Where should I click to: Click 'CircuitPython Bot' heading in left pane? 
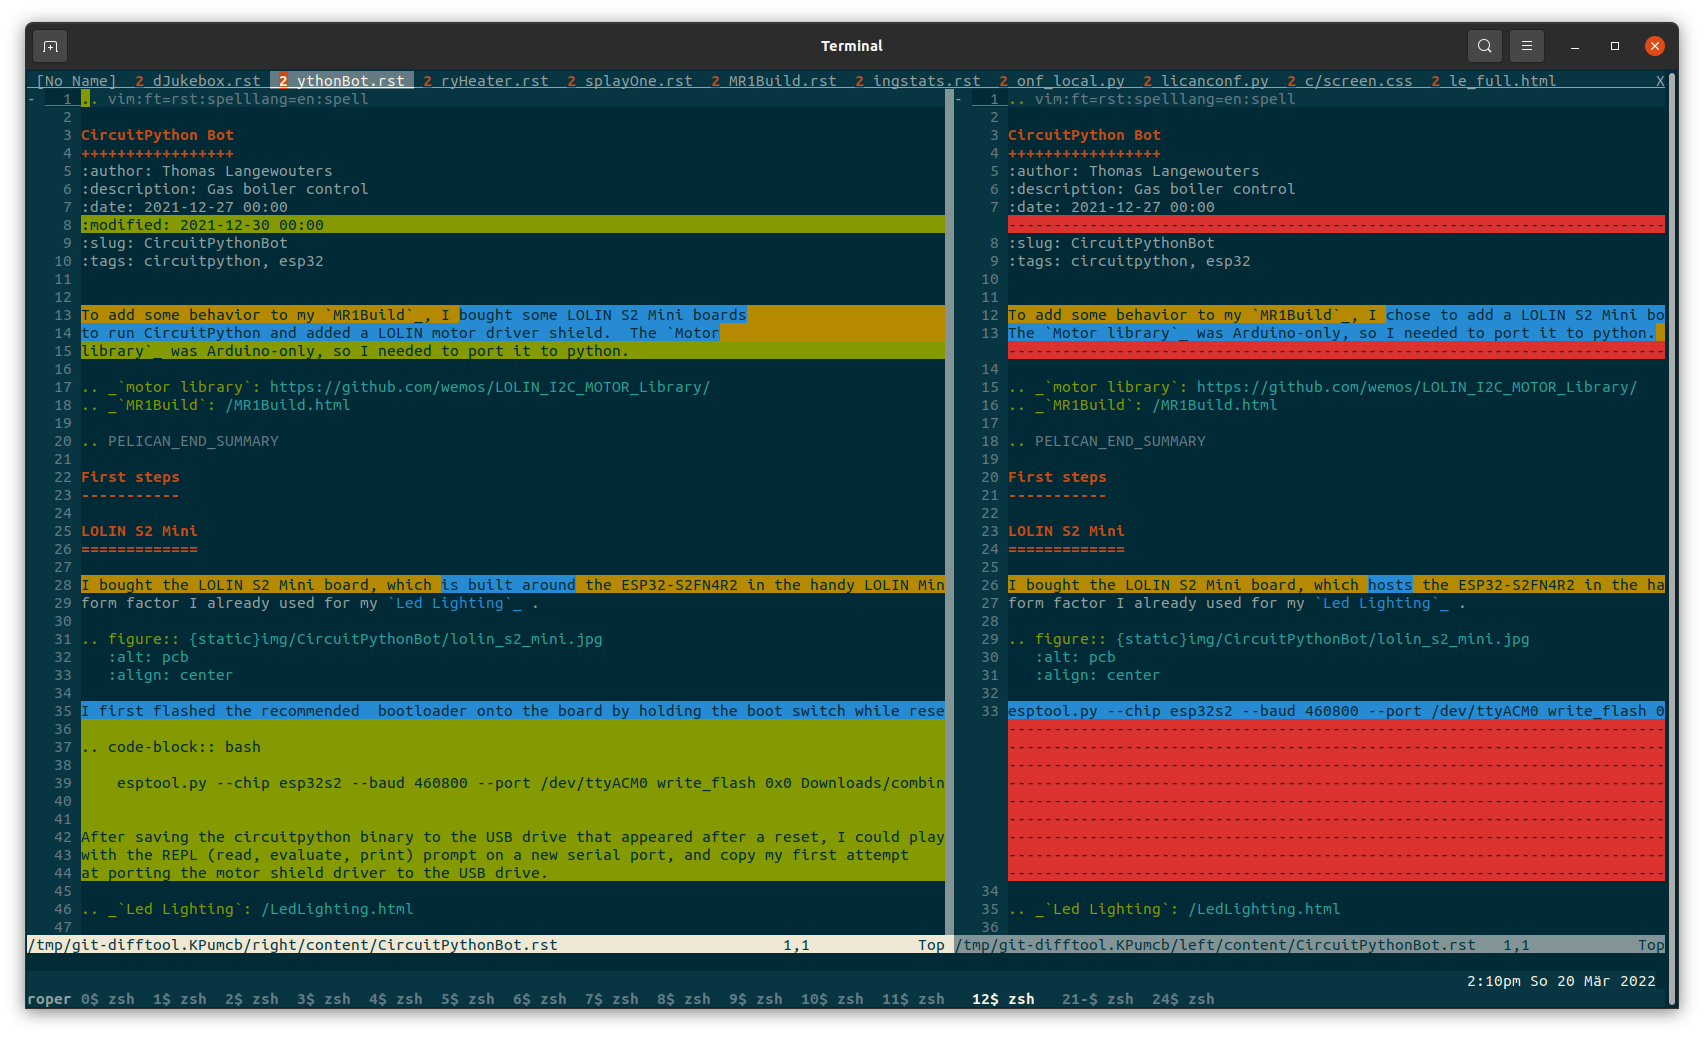click(x=157, y=135)
